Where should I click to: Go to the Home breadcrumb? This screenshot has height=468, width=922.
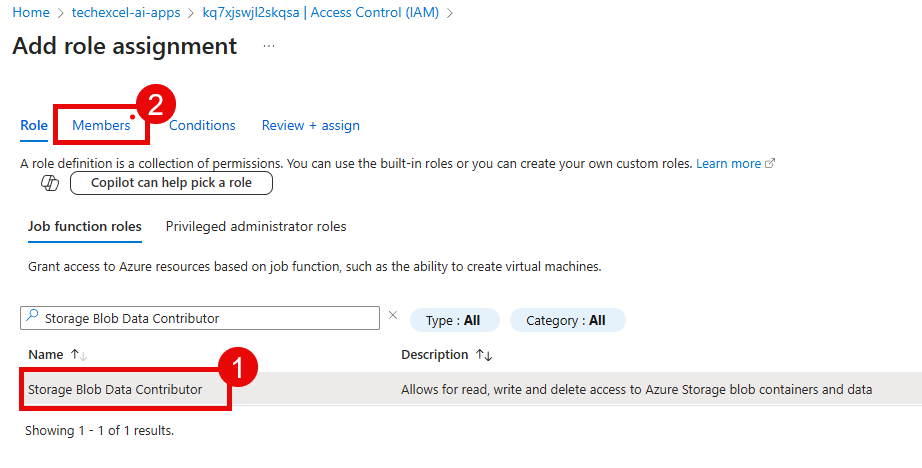coord(31,12)
